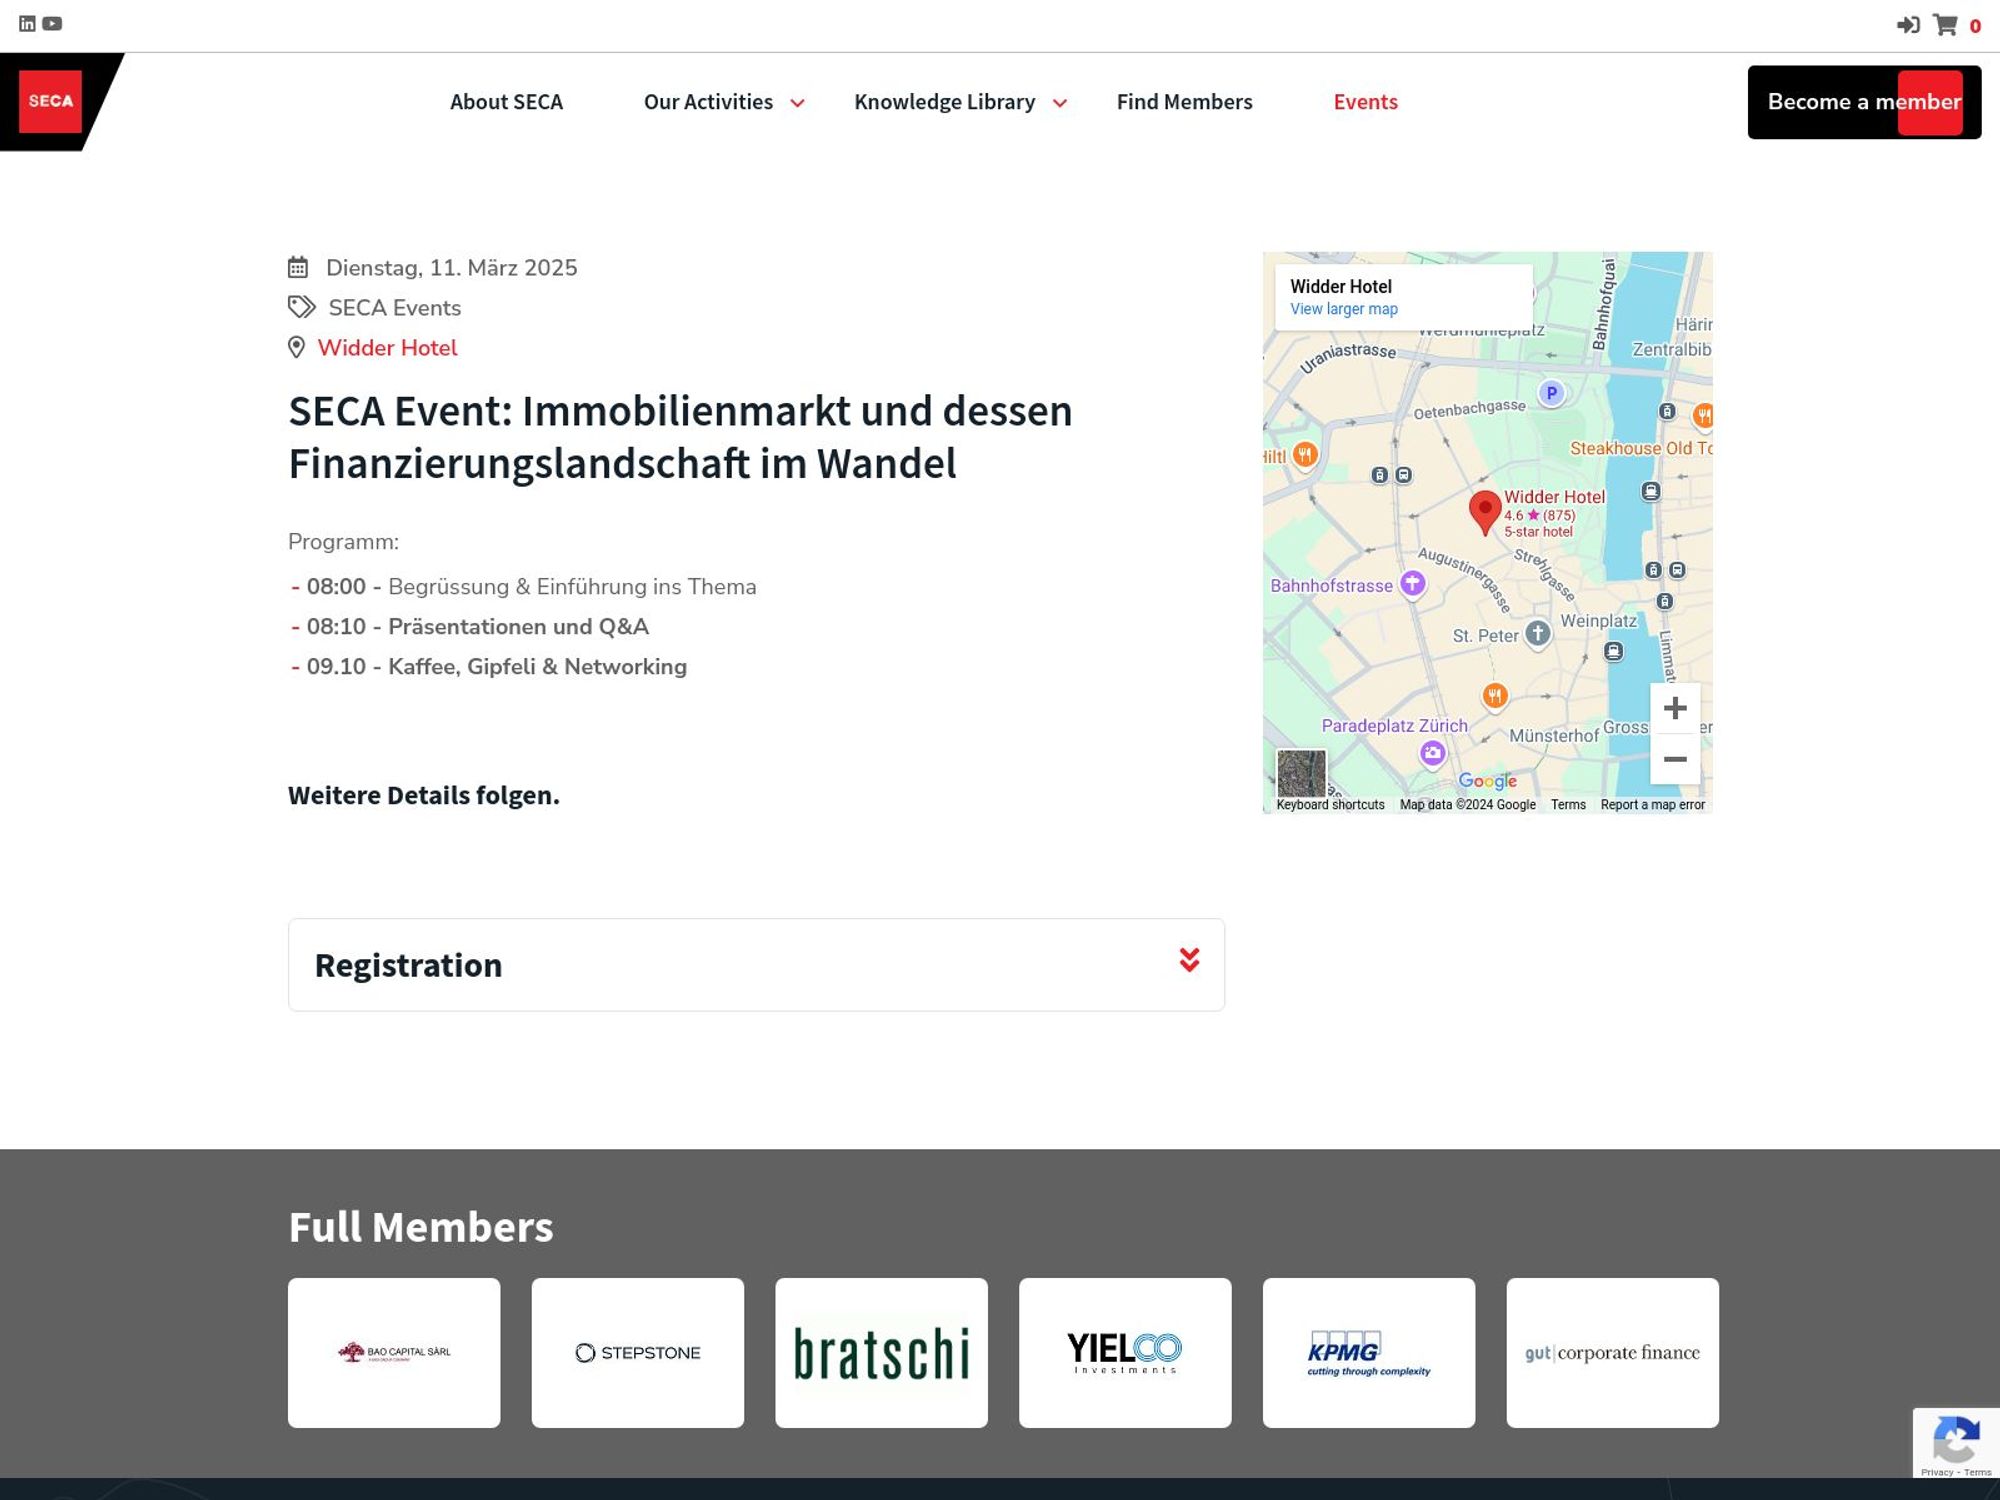The width and height of the screenshot is (2000, 1500).
Task: Zoom out the map with minus button
Action: pyautogui.click(x=1675, y=759)
